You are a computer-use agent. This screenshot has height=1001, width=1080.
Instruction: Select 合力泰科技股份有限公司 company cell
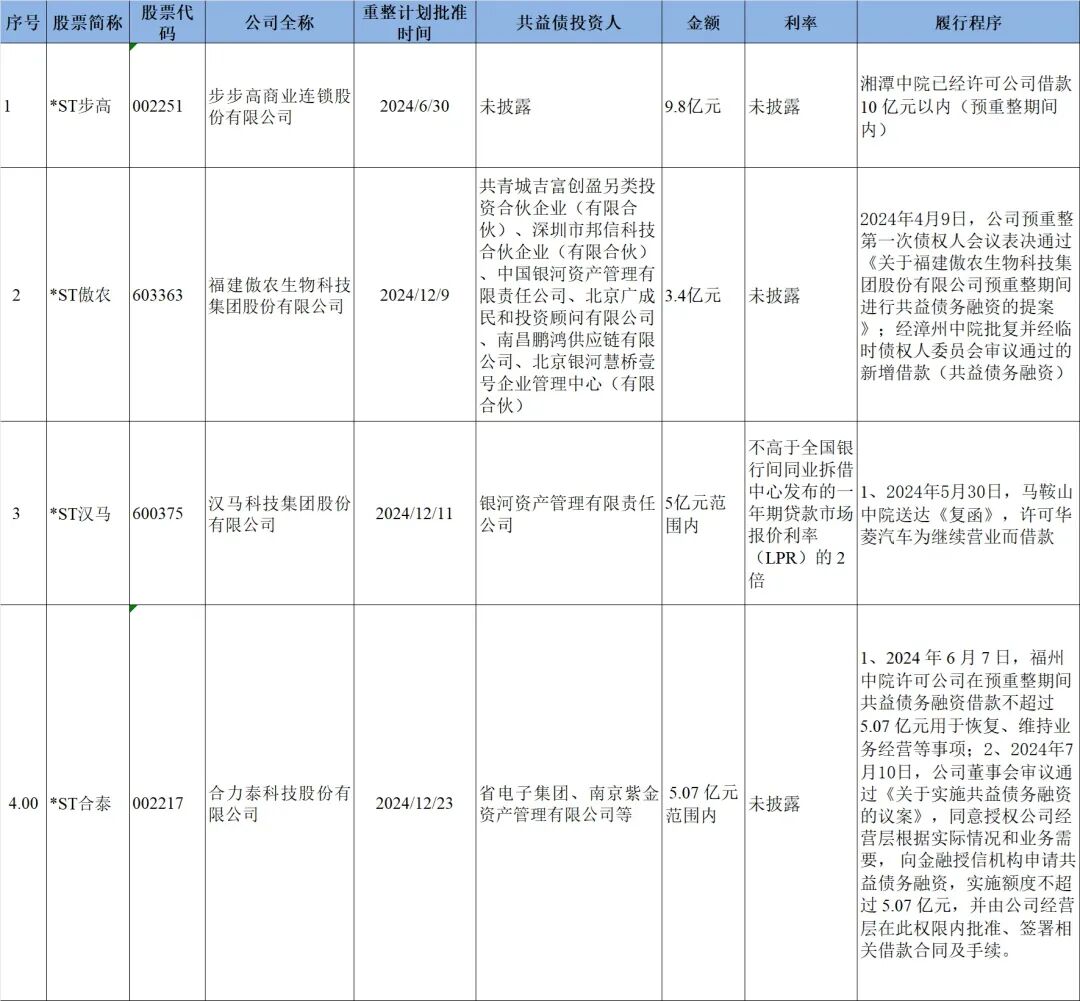pos(280,803)
